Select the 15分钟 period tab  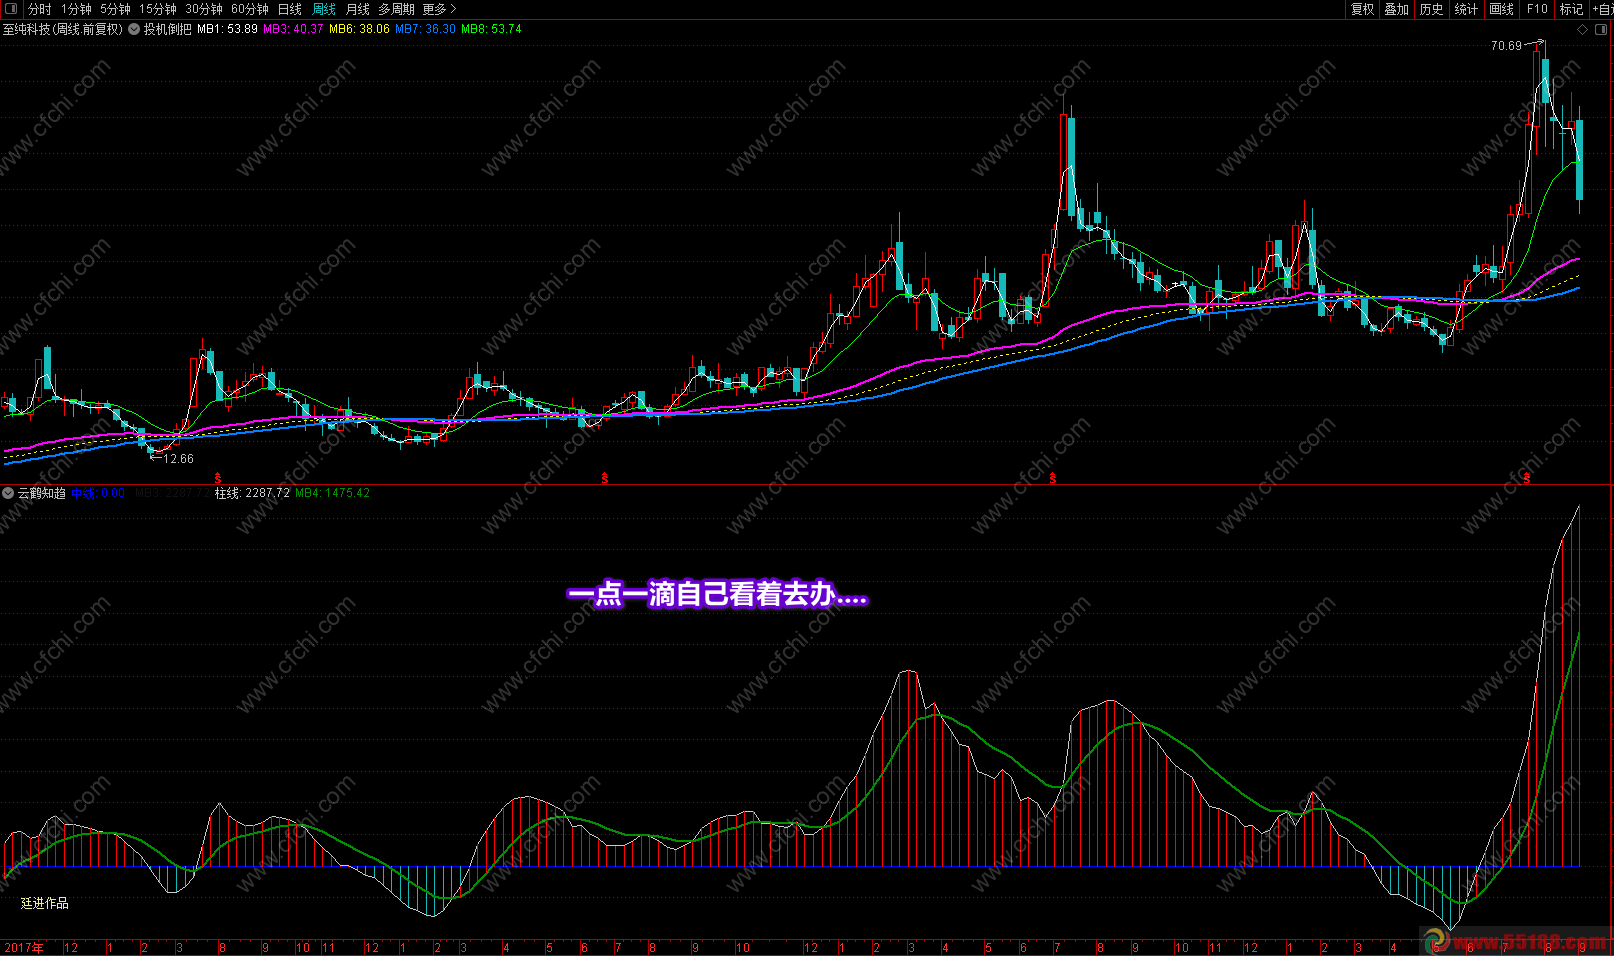(158, 9)
